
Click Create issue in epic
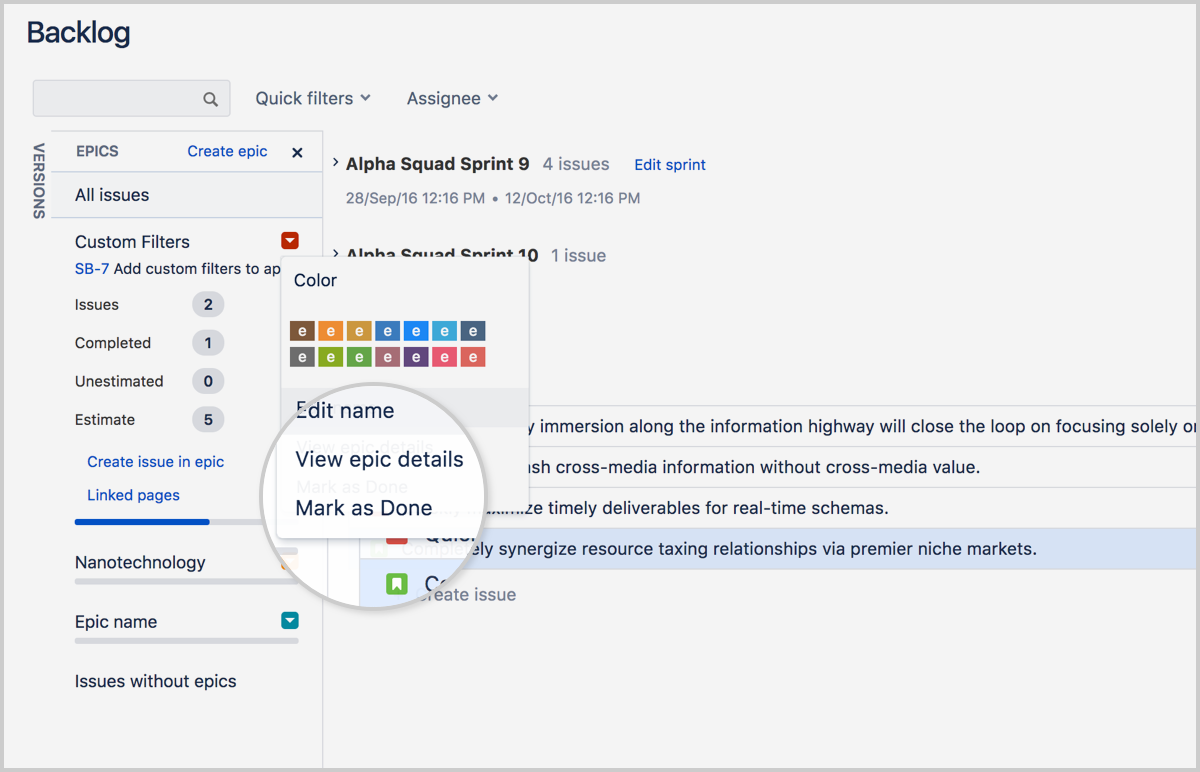tap(155, 461)
